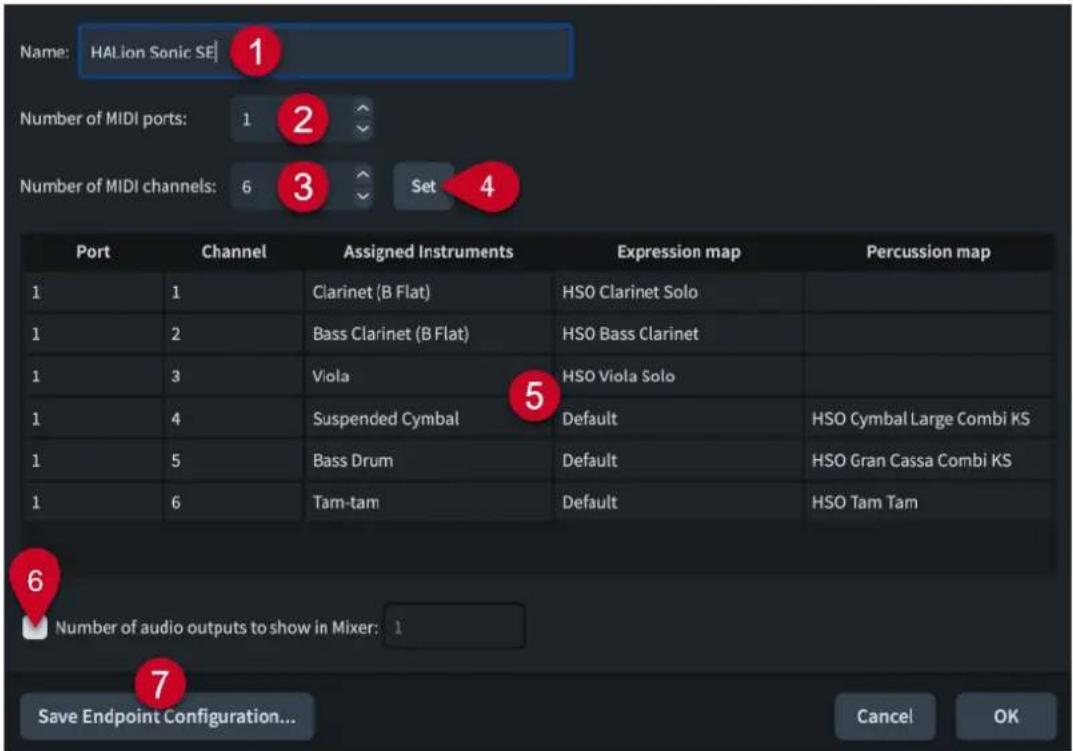Click the Channel column header
This screenshot has height=751, width=1073.
[x=233, y=252]
